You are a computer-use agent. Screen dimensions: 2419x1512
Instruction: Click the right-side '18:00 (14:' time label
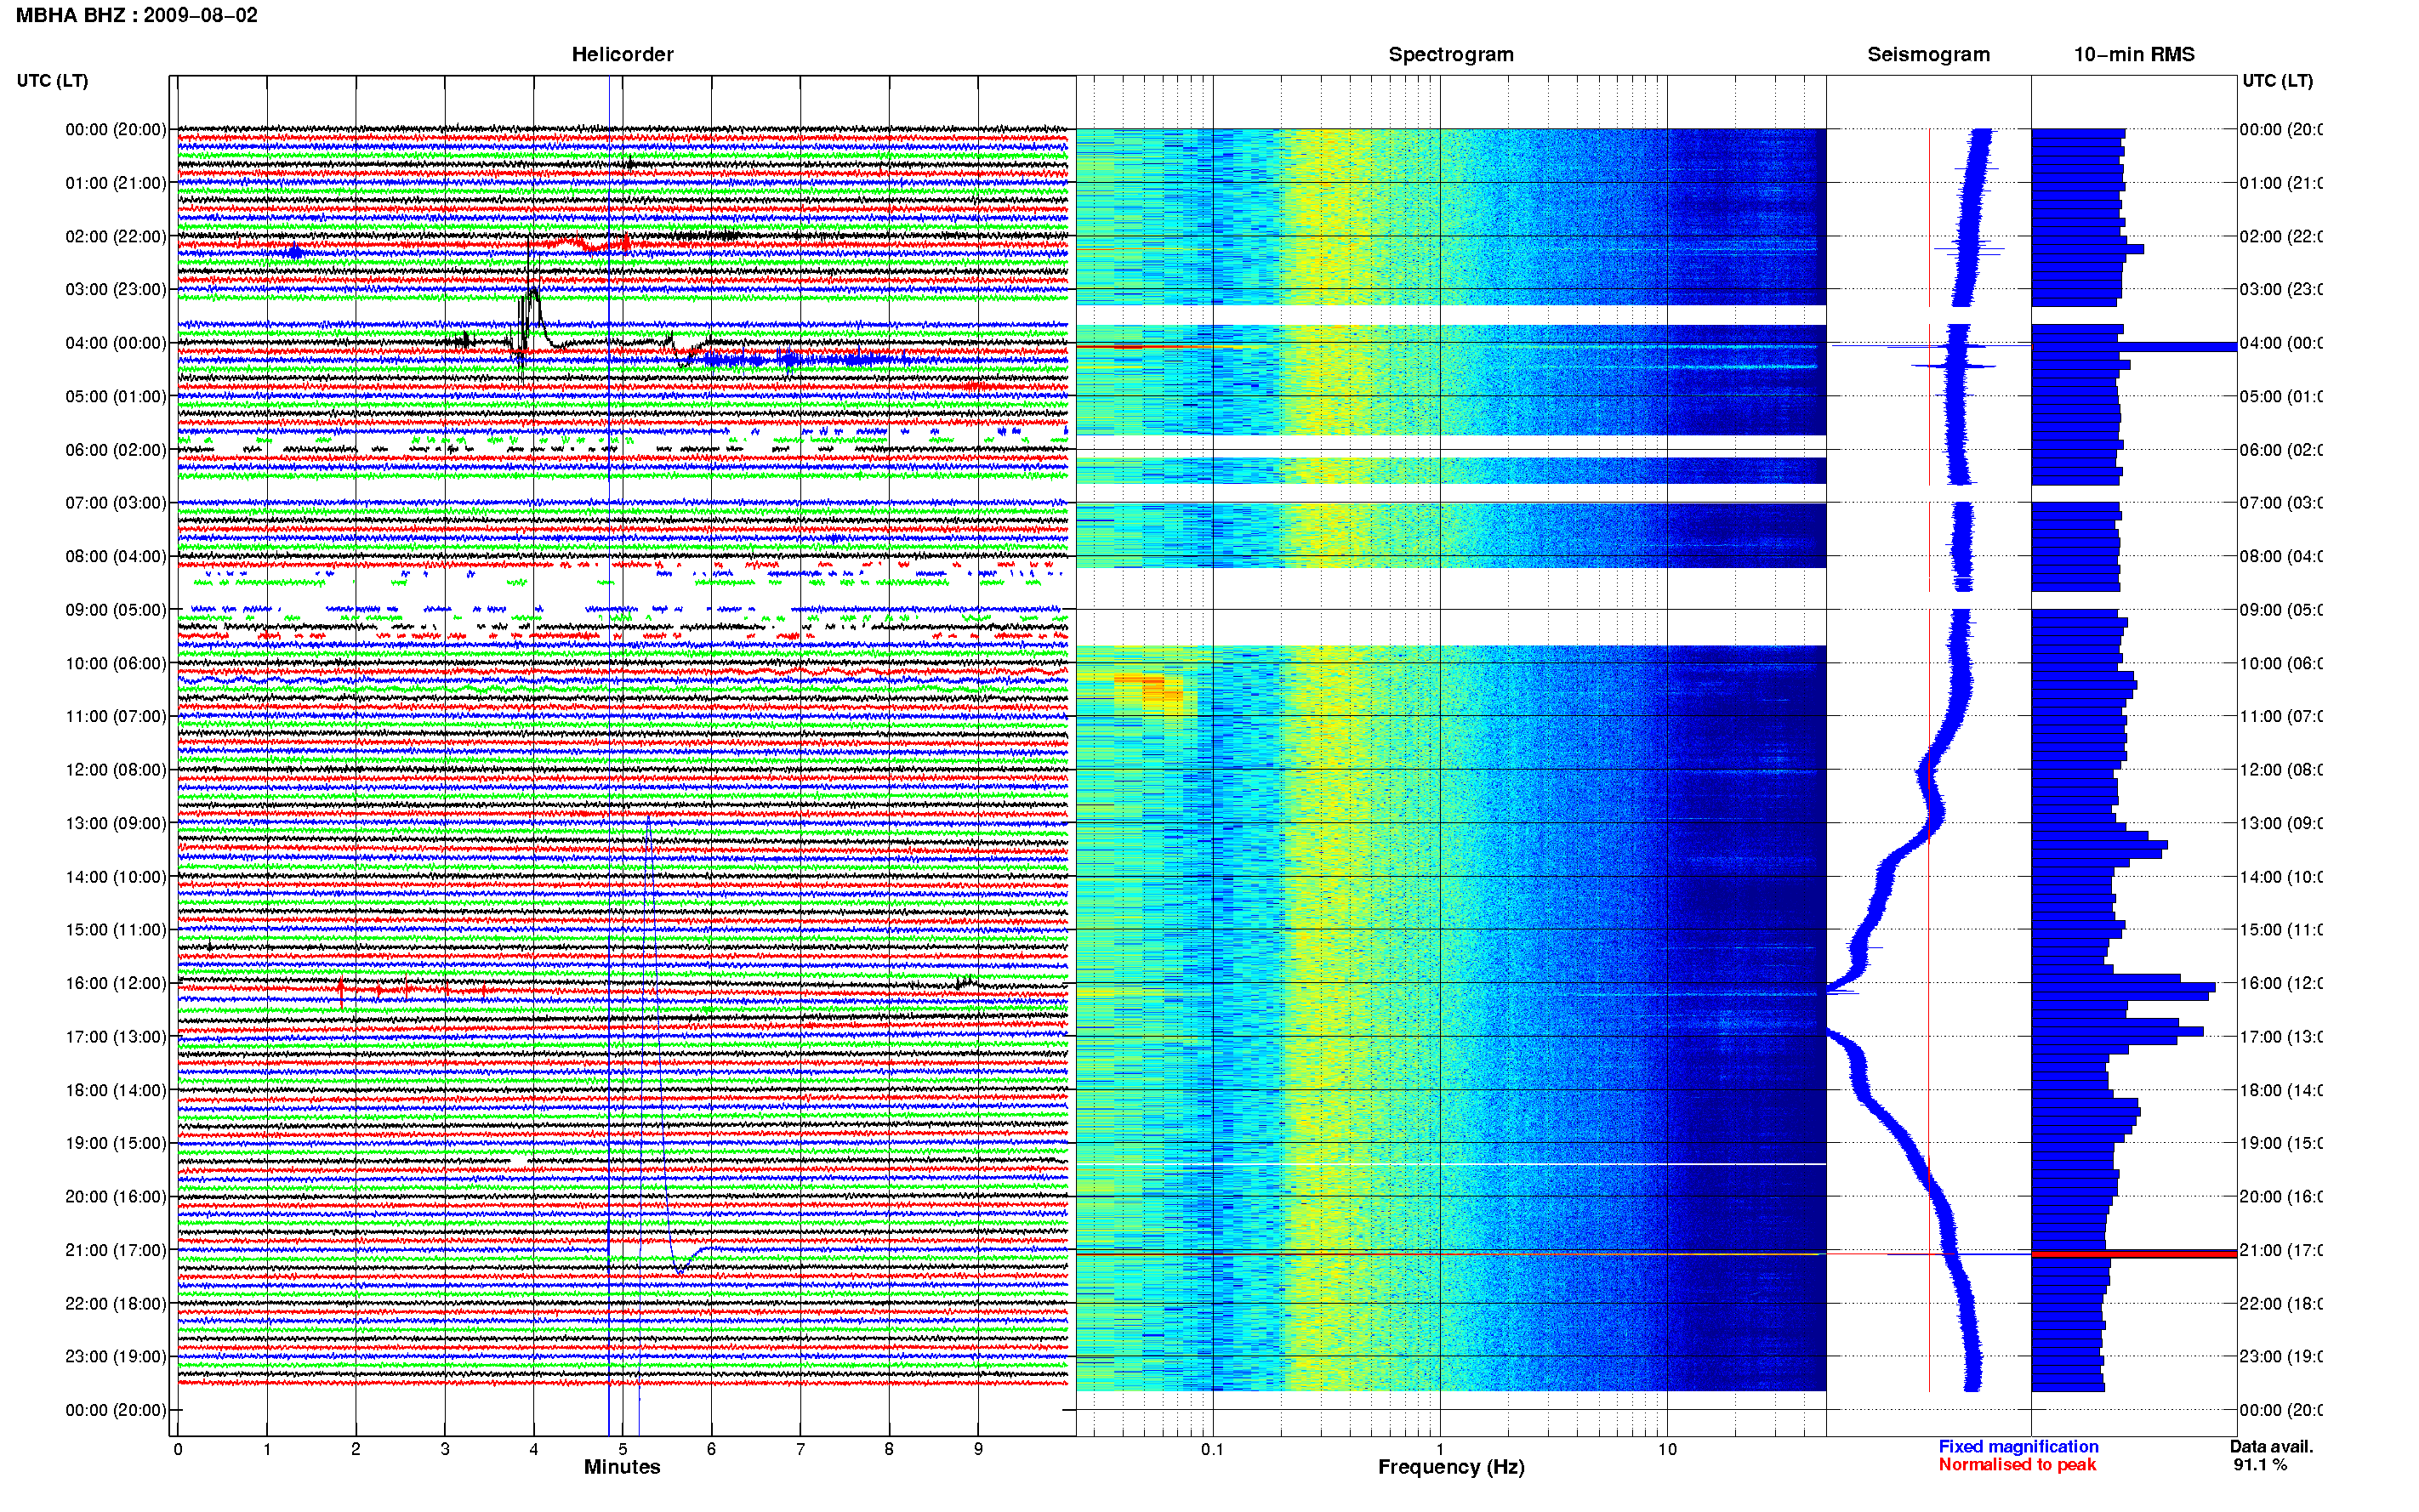[2280, 1090]
